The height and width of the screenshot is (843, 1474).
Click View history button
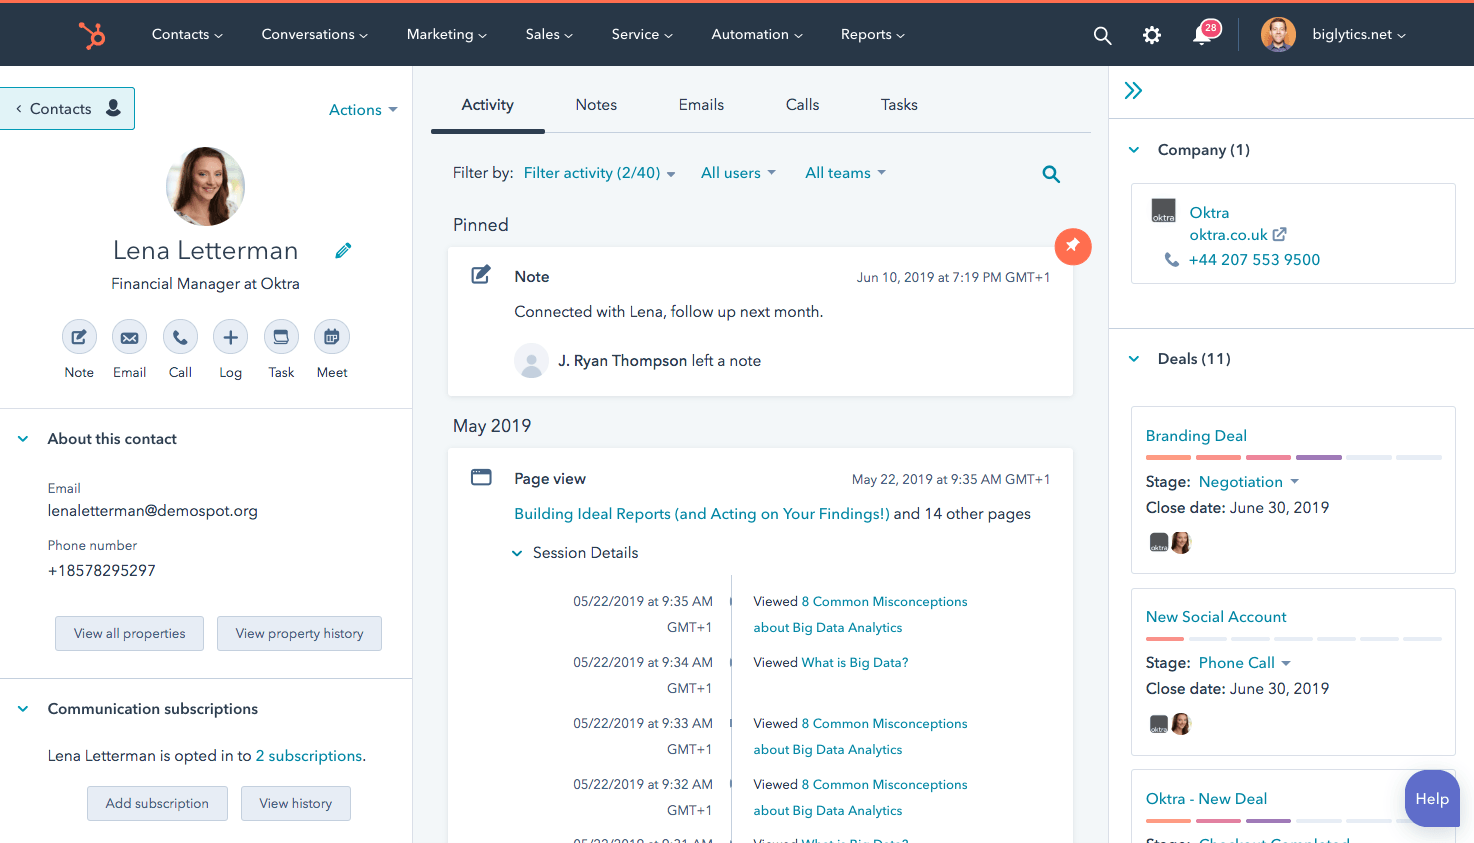click(295, 804)
